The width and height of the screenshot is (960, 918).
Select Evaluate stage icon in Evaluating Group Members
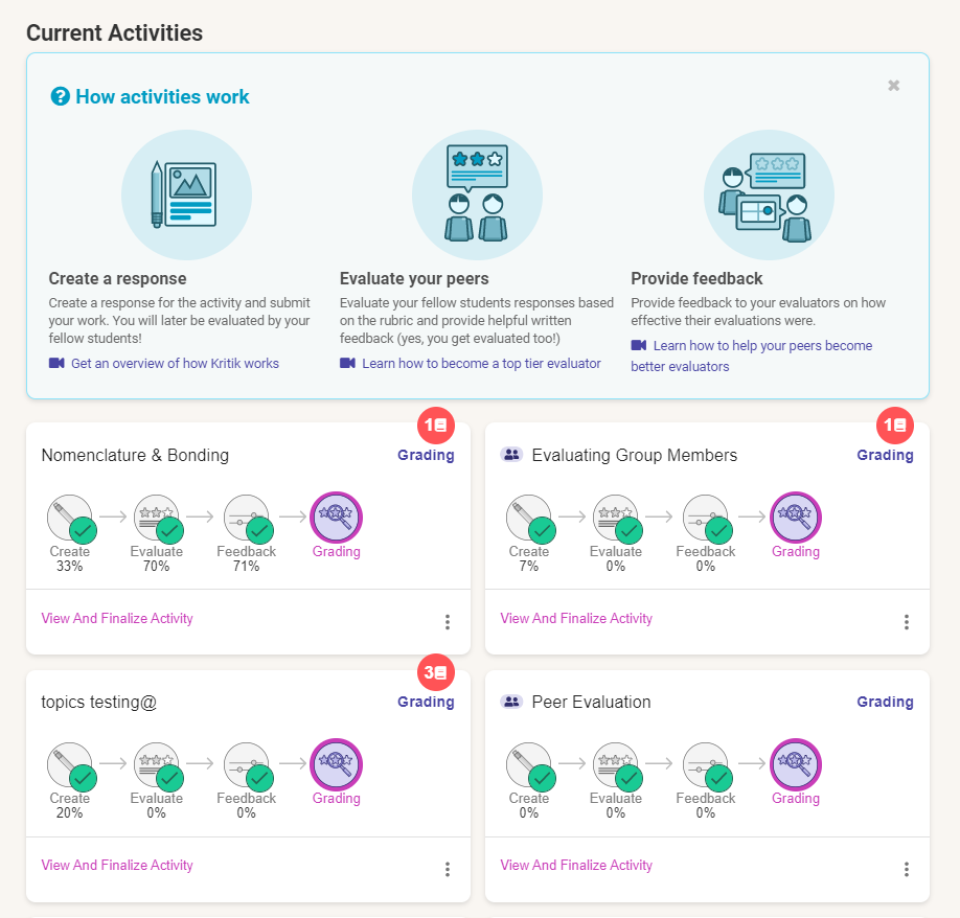pyautogui.click(x=616, y=518)
